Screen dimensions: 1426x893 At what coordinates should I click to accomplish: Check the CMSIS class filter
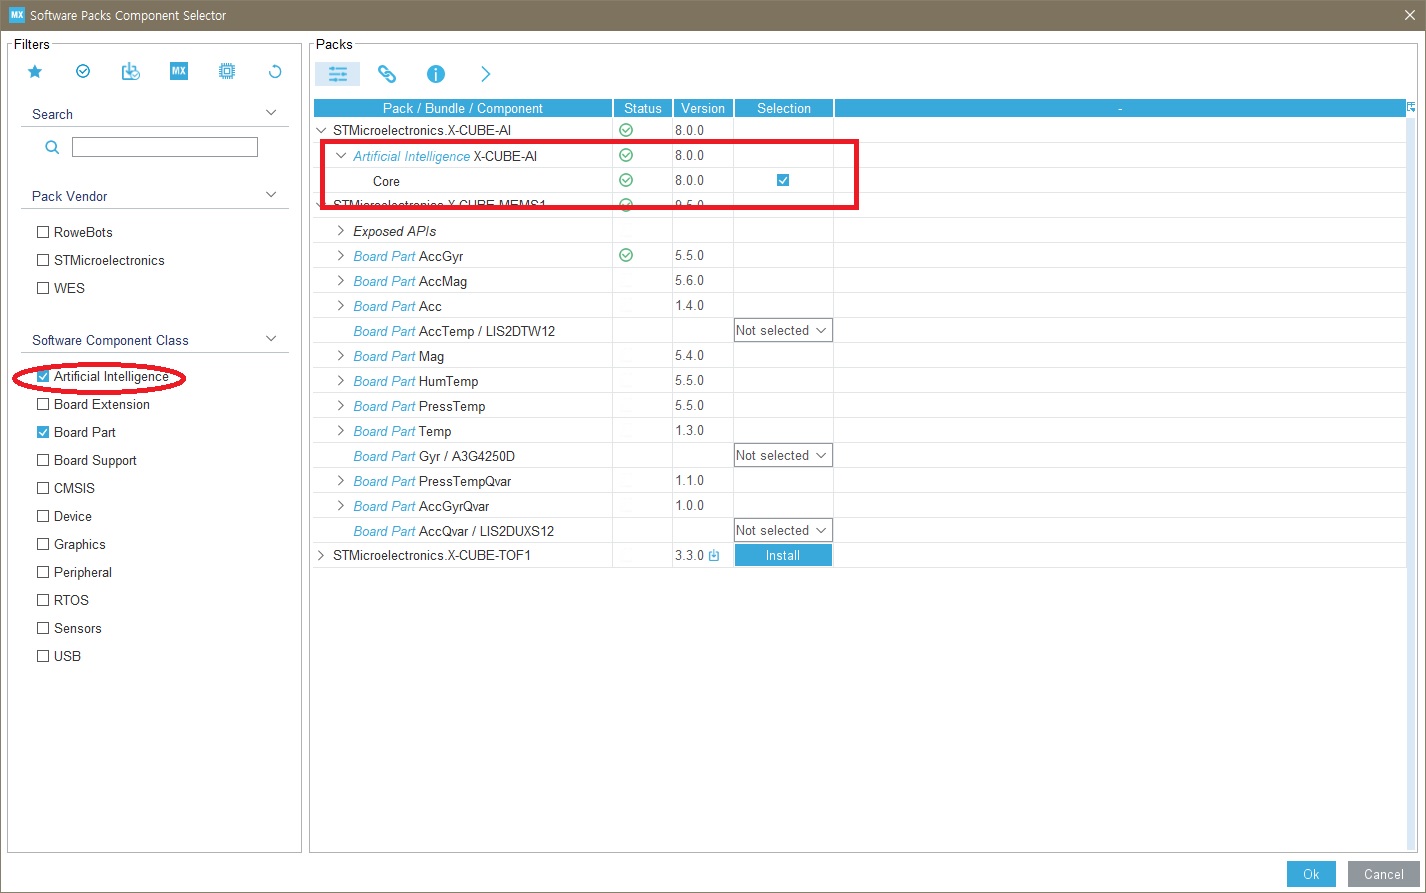(43, 488)
